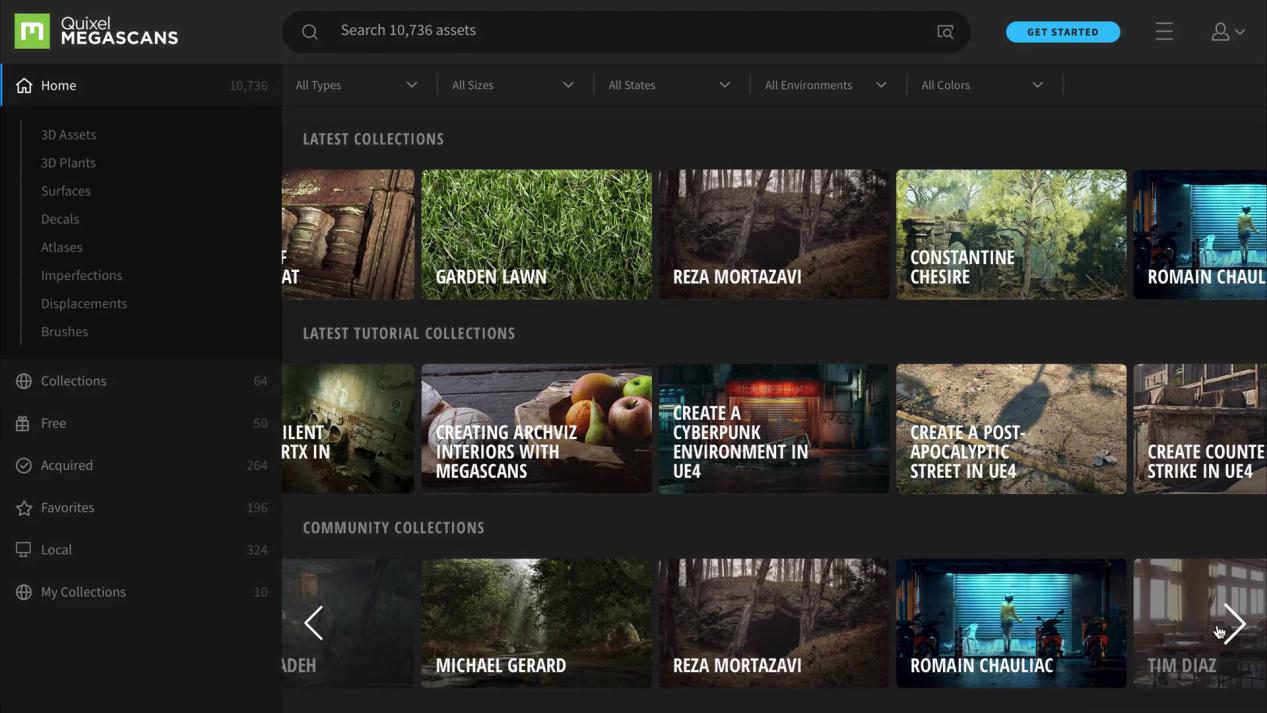Open the user account icon menu
The width and height of the screenshot is (1267, 713).
coord(1227,32)
